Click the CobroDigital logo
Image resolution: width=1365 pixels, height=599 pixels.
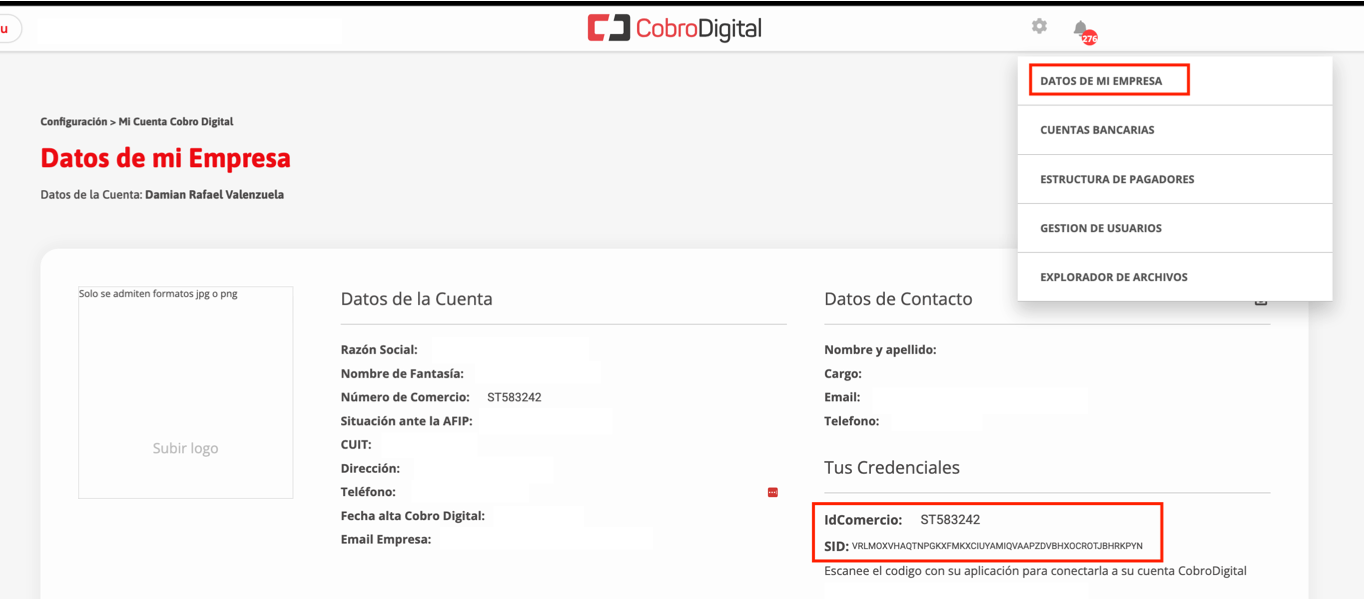tap(675, 28)
